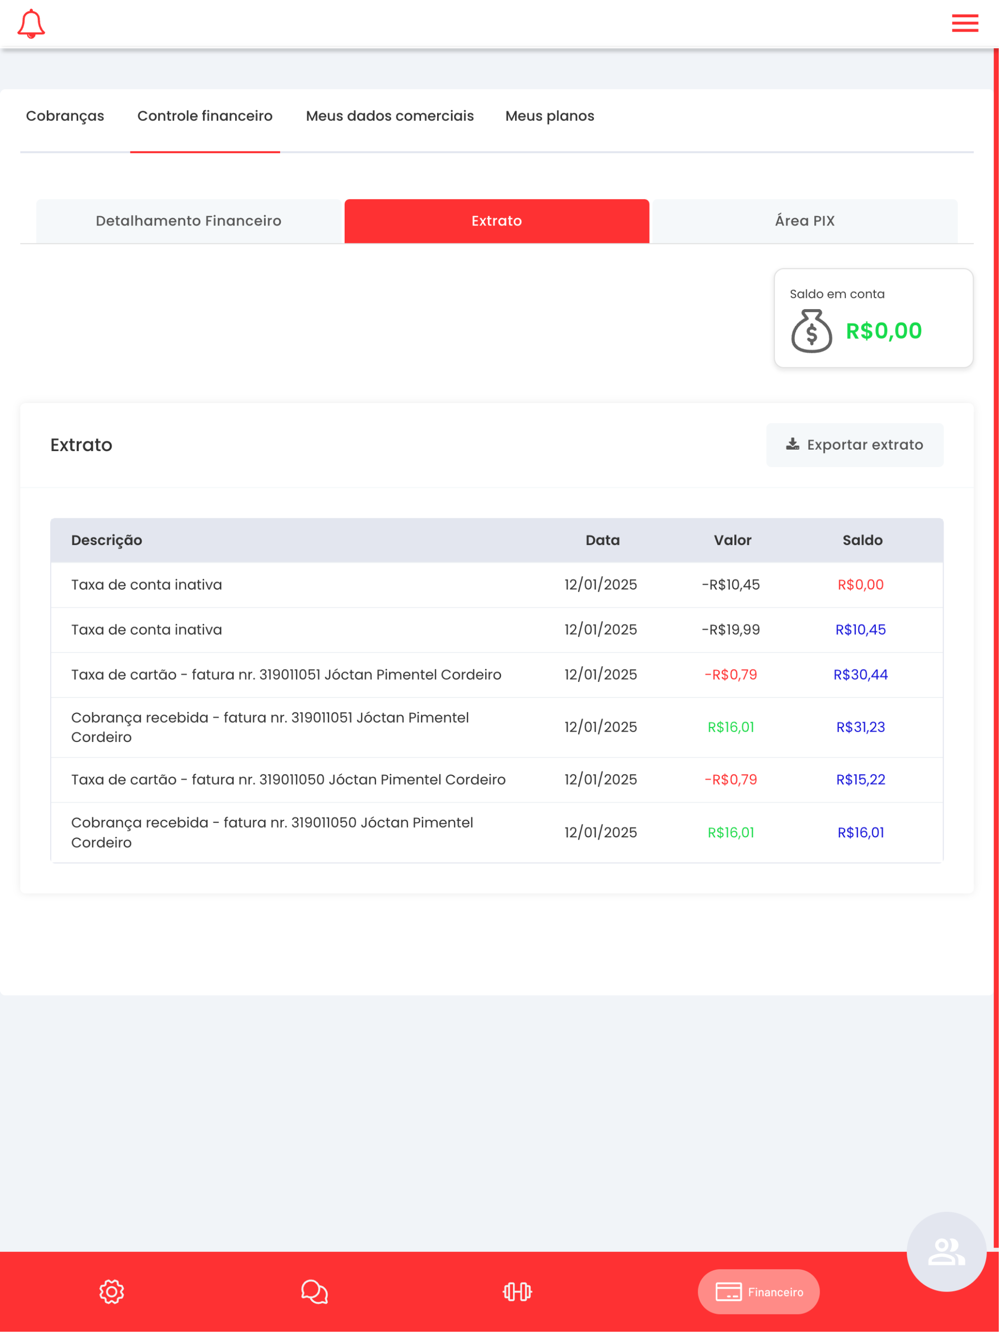Select Taxa de conta inativa row with -R$19,99

point(497,630)
